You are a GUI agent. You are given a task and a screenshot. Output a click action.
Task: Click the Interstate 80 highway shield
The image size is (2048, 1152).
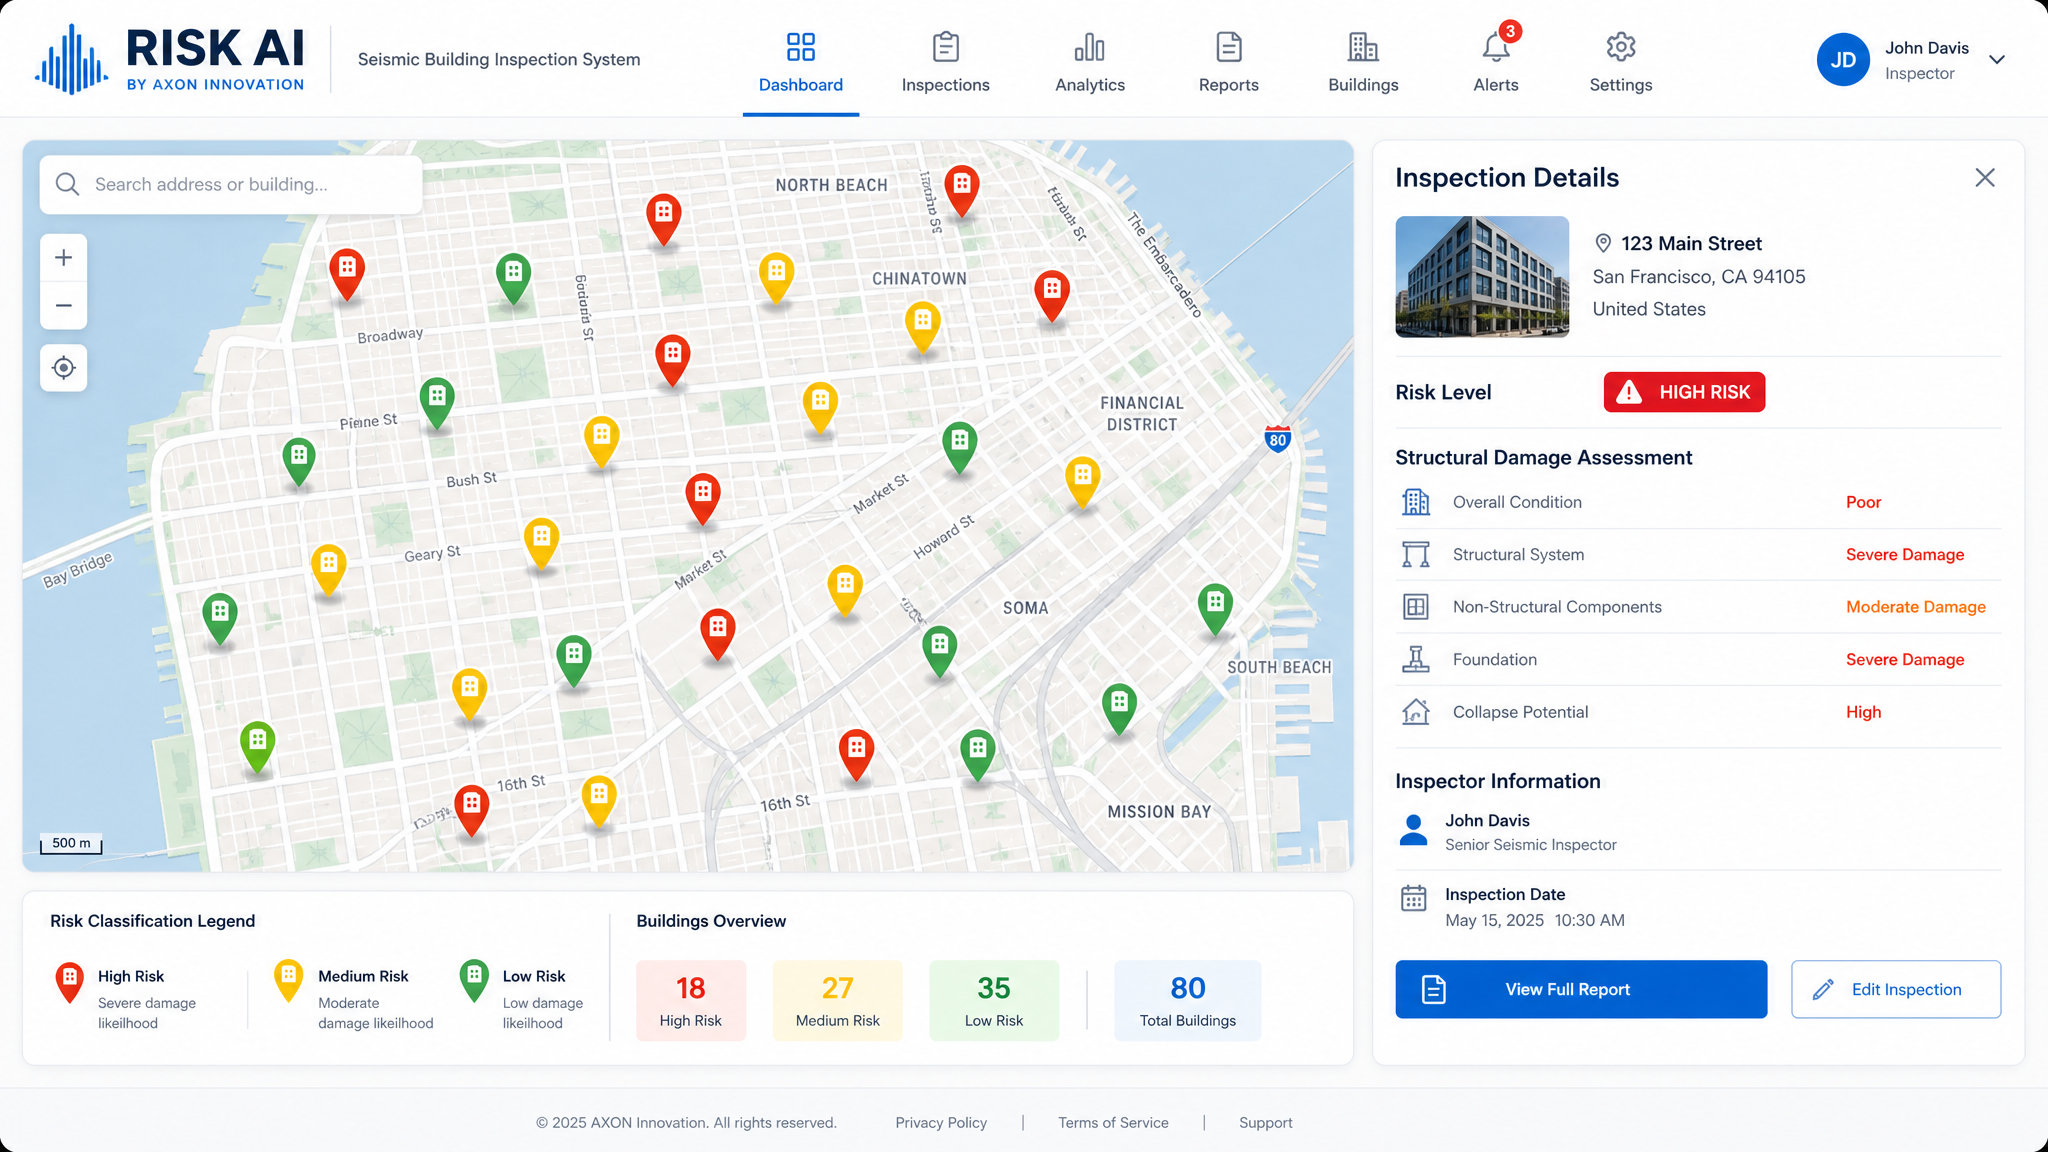tap(1277, 437)
